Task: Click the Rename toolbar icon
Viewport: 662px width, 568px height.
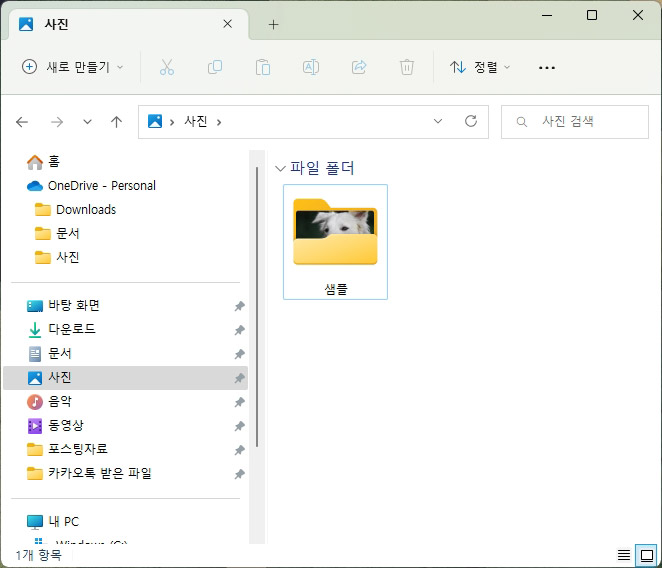Action: click(311, 67)
